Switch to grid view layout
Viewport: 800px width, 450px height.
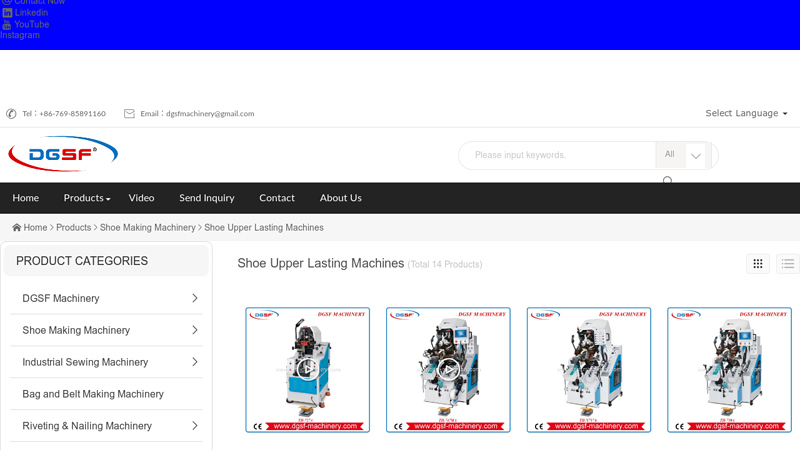pos(758,264)
